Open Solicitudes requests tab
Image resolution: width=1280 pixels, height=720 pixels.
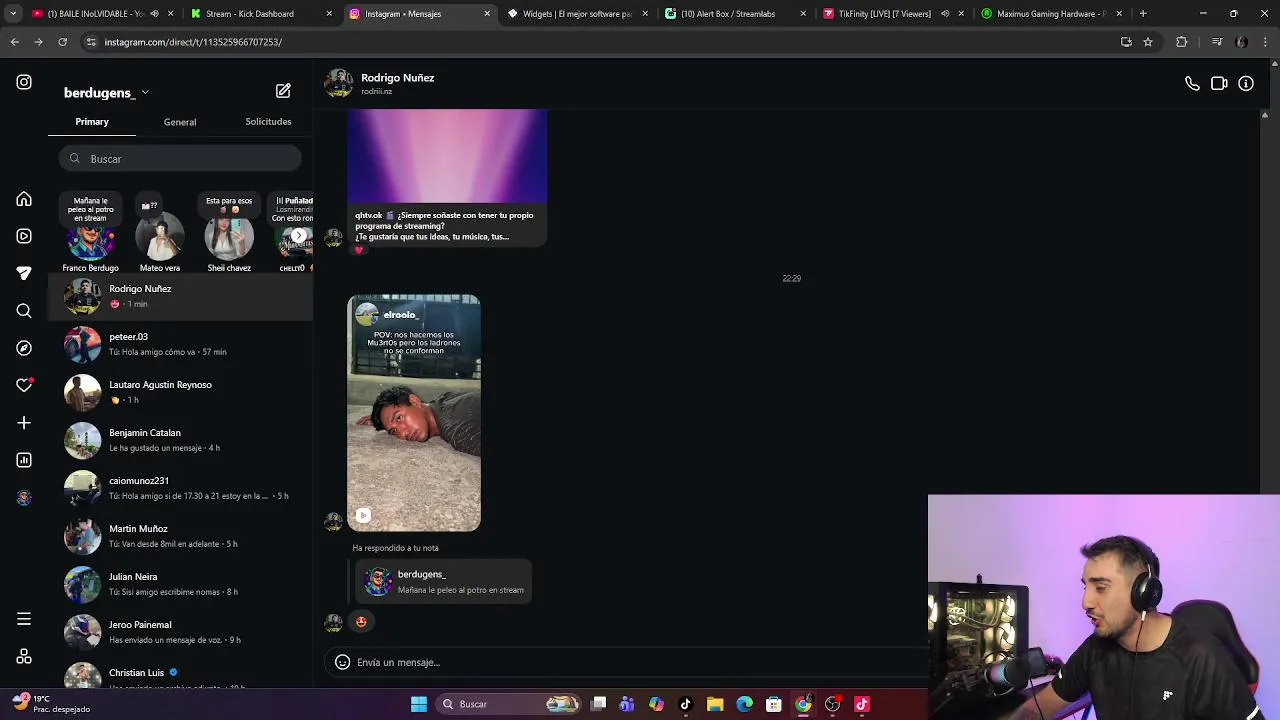268,122
